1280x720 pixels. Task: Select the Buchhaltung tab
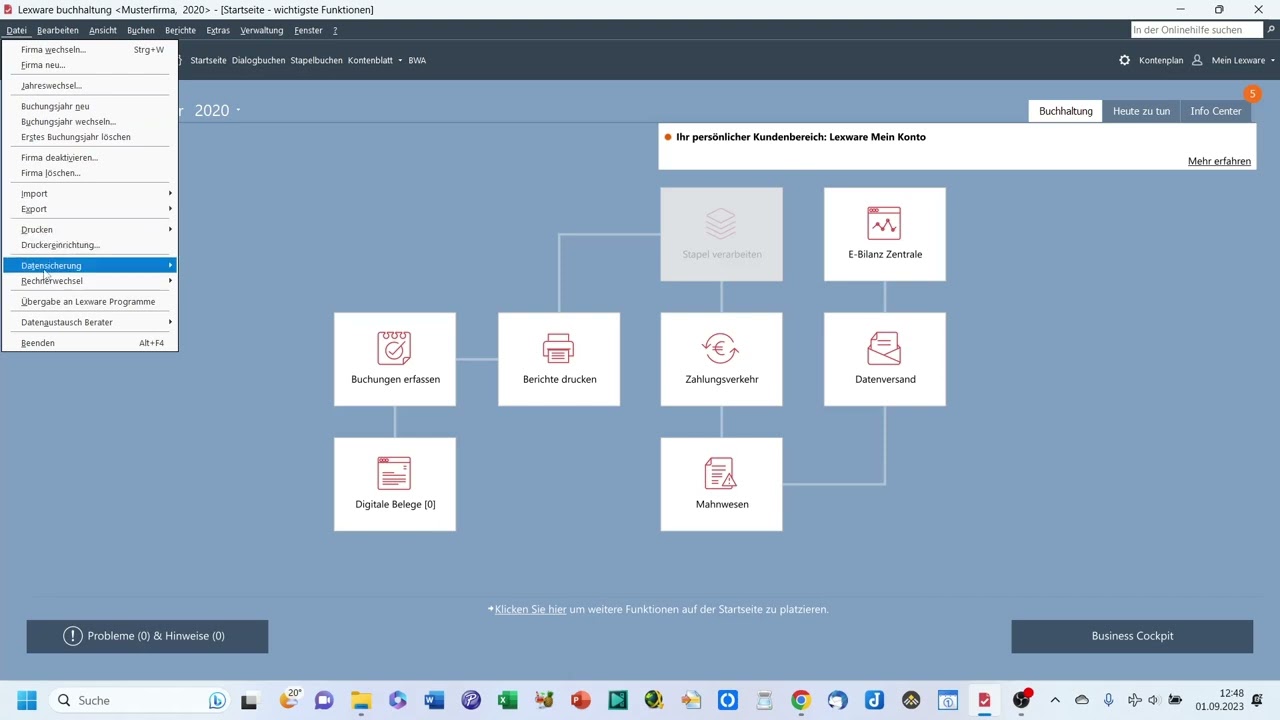[x=1065, y=111]
